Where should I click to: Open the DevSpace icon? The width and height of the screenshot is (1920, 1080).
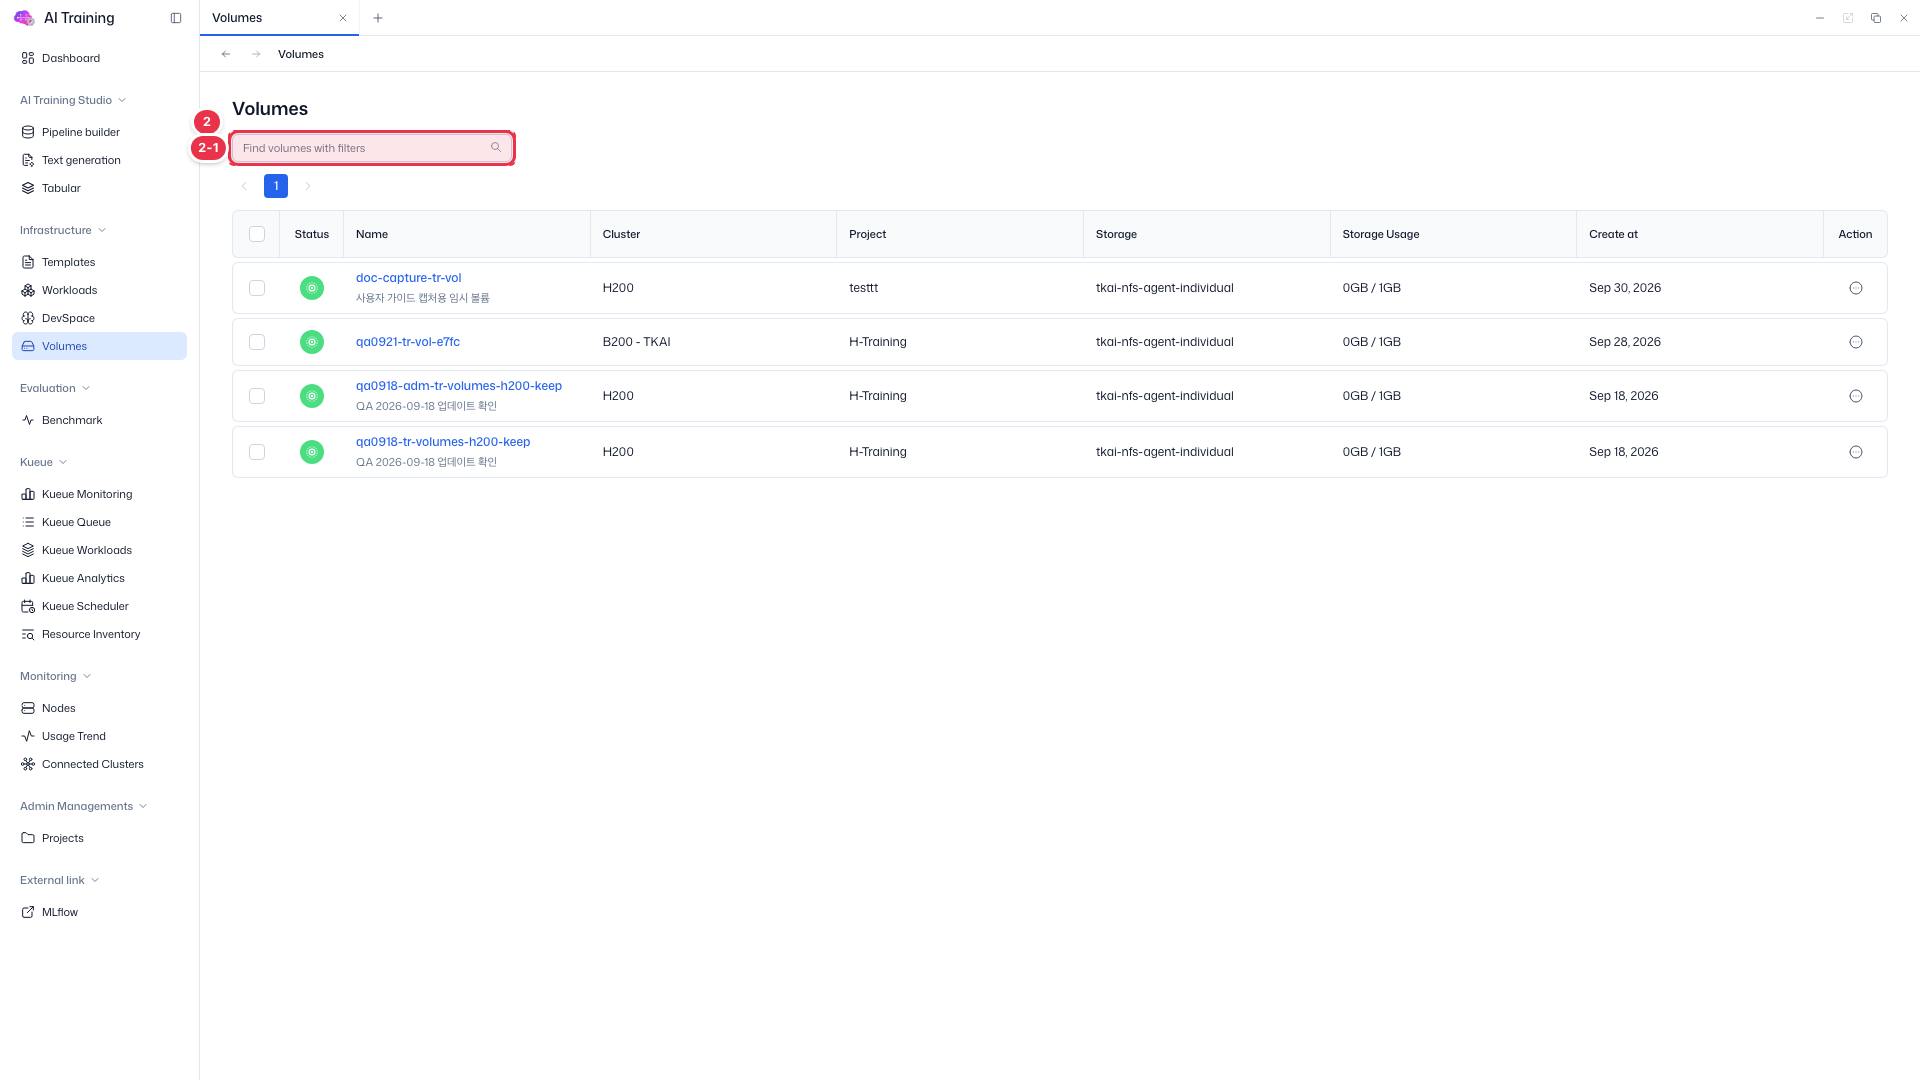click(28, 318)
